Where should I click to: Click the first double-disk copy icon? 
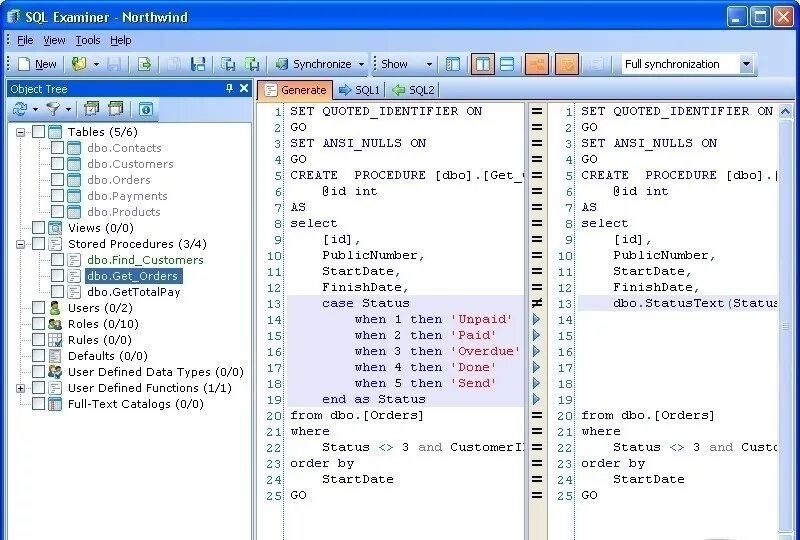point(228,64)
